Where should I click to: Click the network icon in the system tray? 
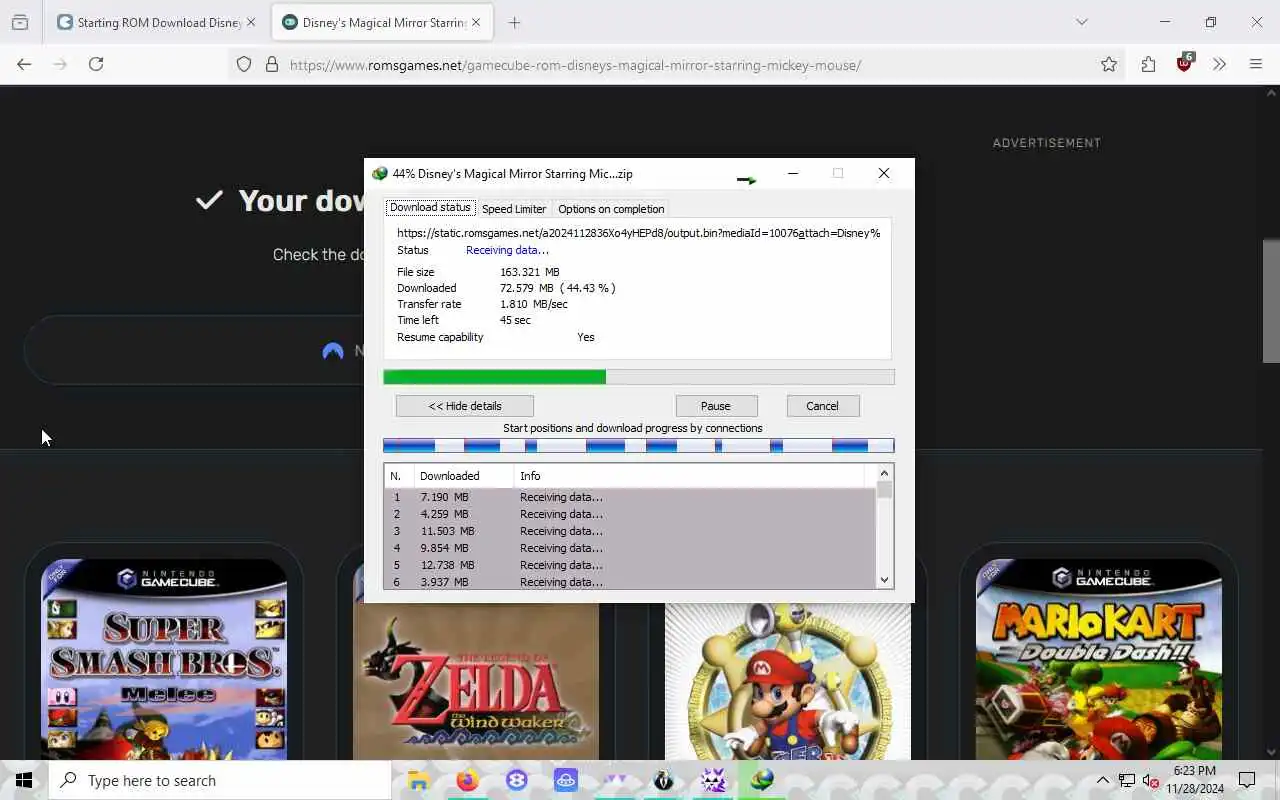[1126, 781]
